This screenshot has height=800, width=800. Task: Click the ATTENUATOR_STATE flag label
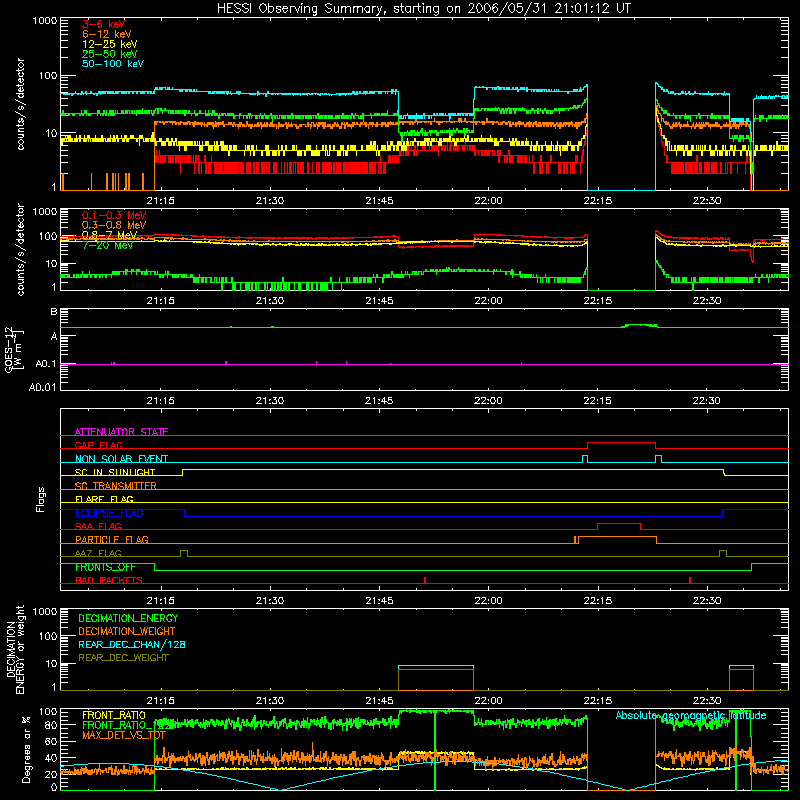[121, 432]
